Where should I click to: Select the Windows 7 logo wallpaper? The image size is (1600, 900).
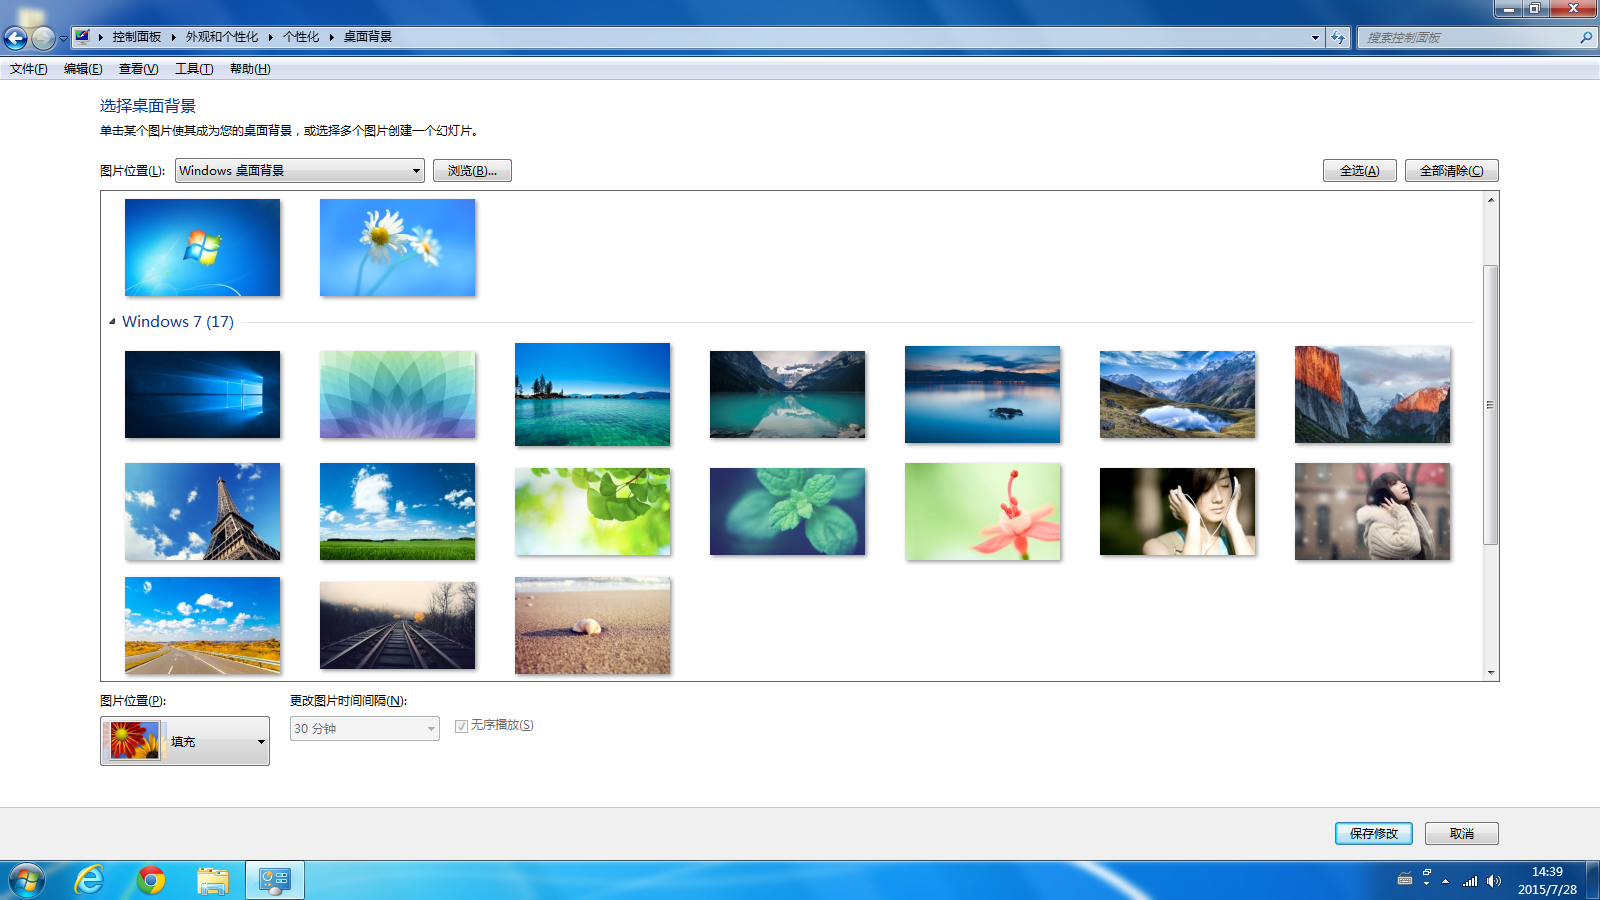(202, 247)
